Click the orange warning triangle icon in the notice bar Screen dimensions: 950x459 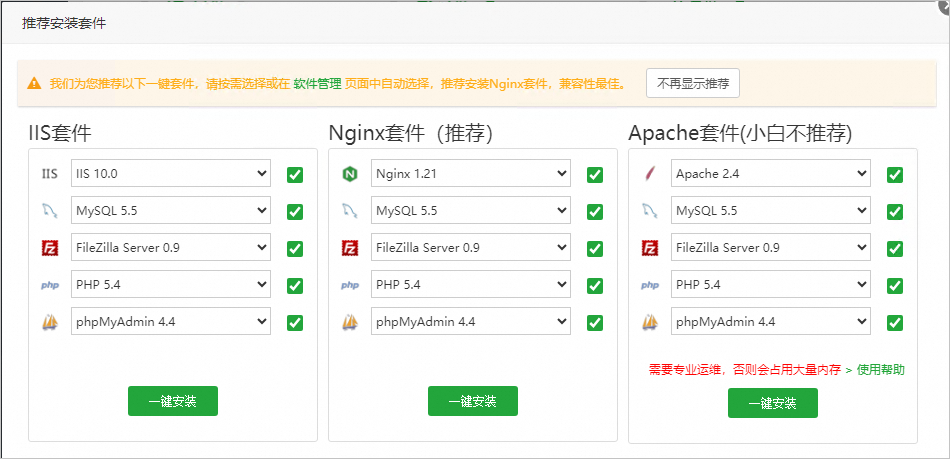[34, 84]
